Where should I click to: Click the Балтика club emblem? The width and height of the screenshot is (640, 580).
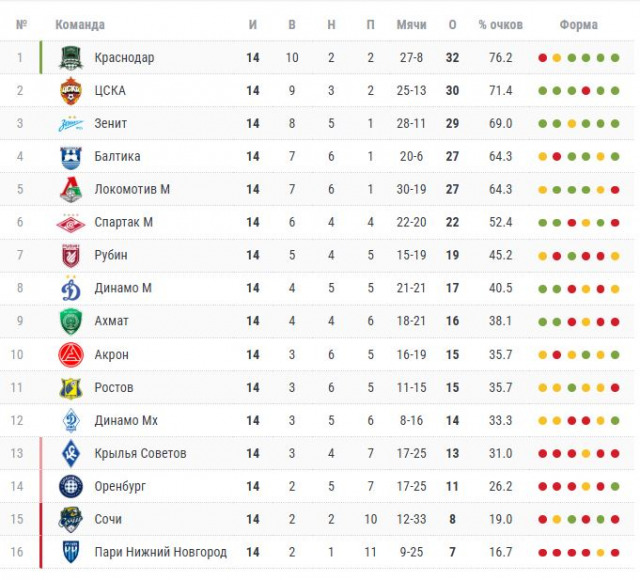point(70,157)
